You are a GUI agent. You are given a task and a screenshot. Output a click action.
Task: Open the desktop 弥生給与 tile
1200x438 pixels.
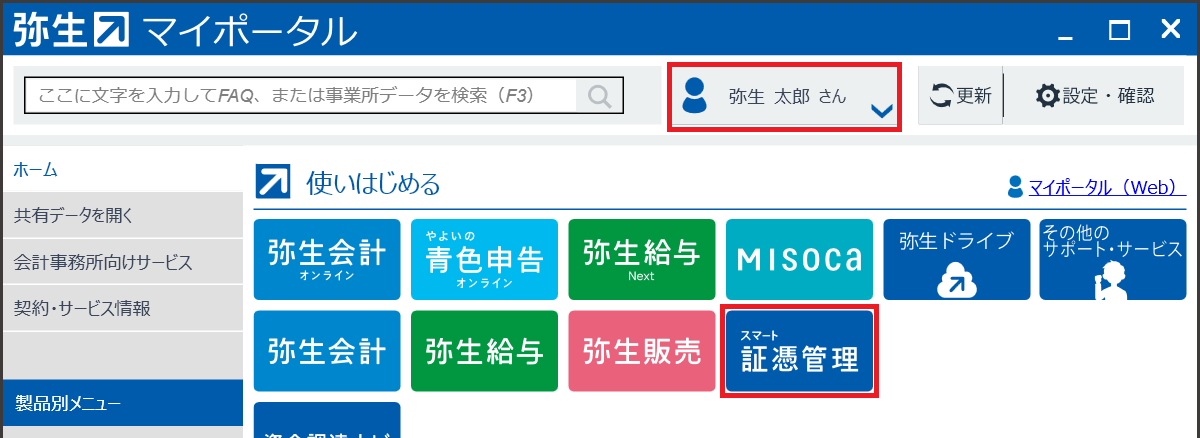(484, 351)
